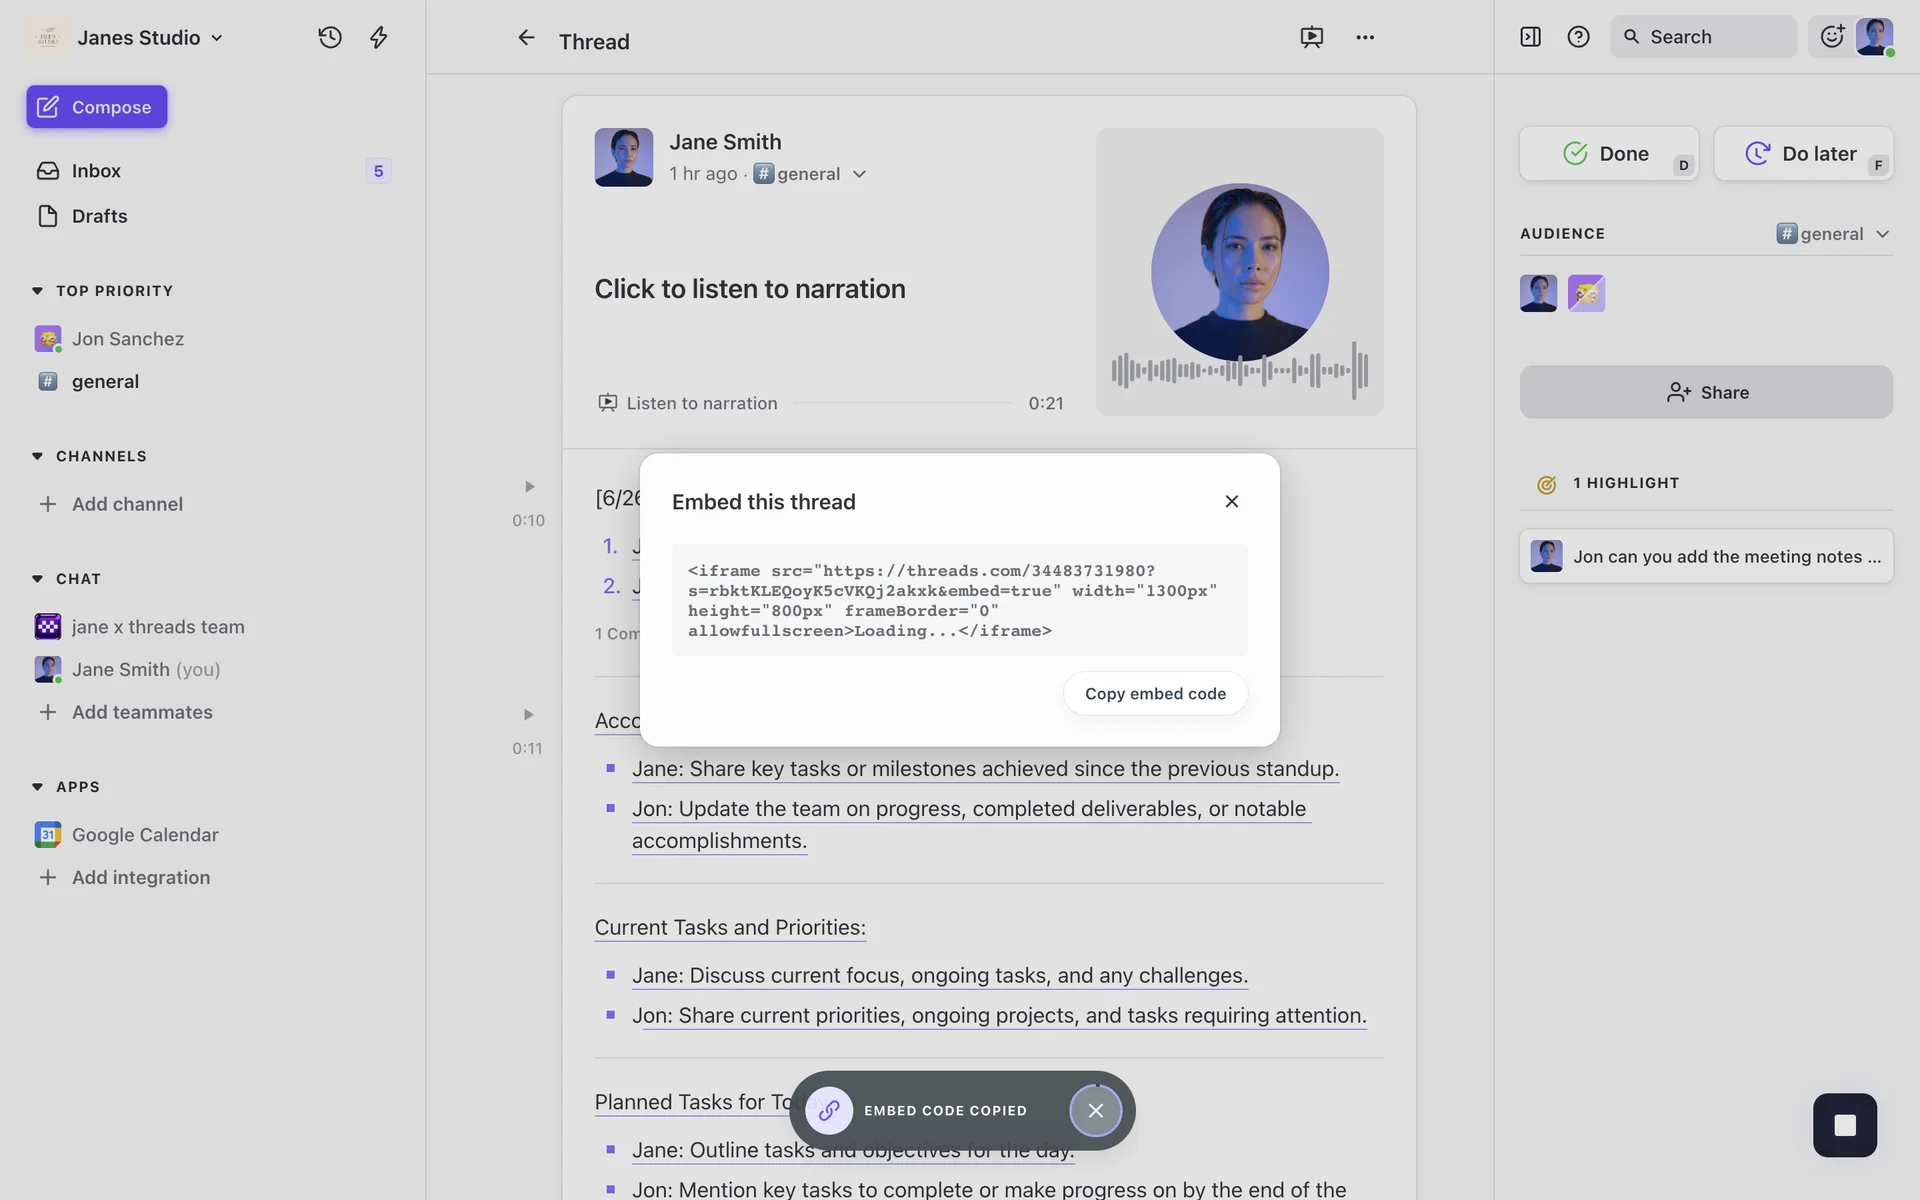Click the Copy embed code button
1920x1200 pixels.
point(1155,694)
